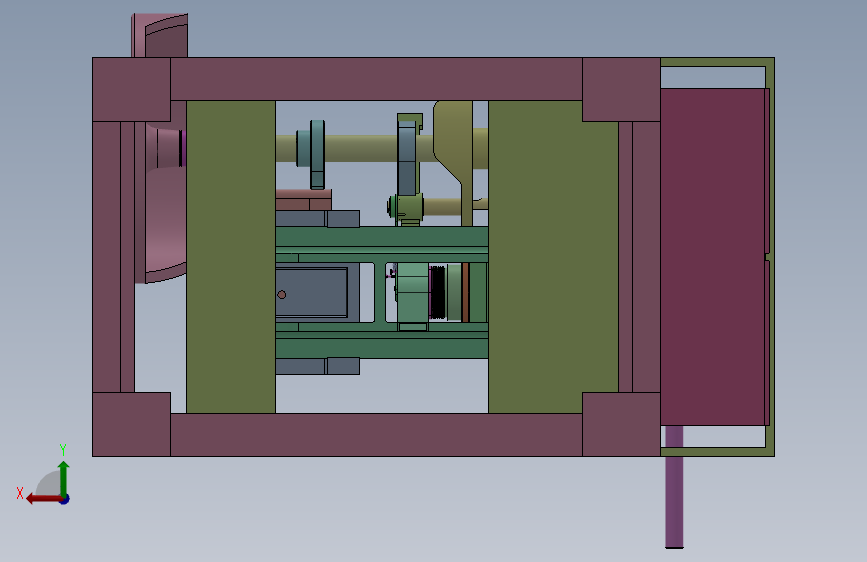Select the purple rod protruding below the frame

point(674,487)
